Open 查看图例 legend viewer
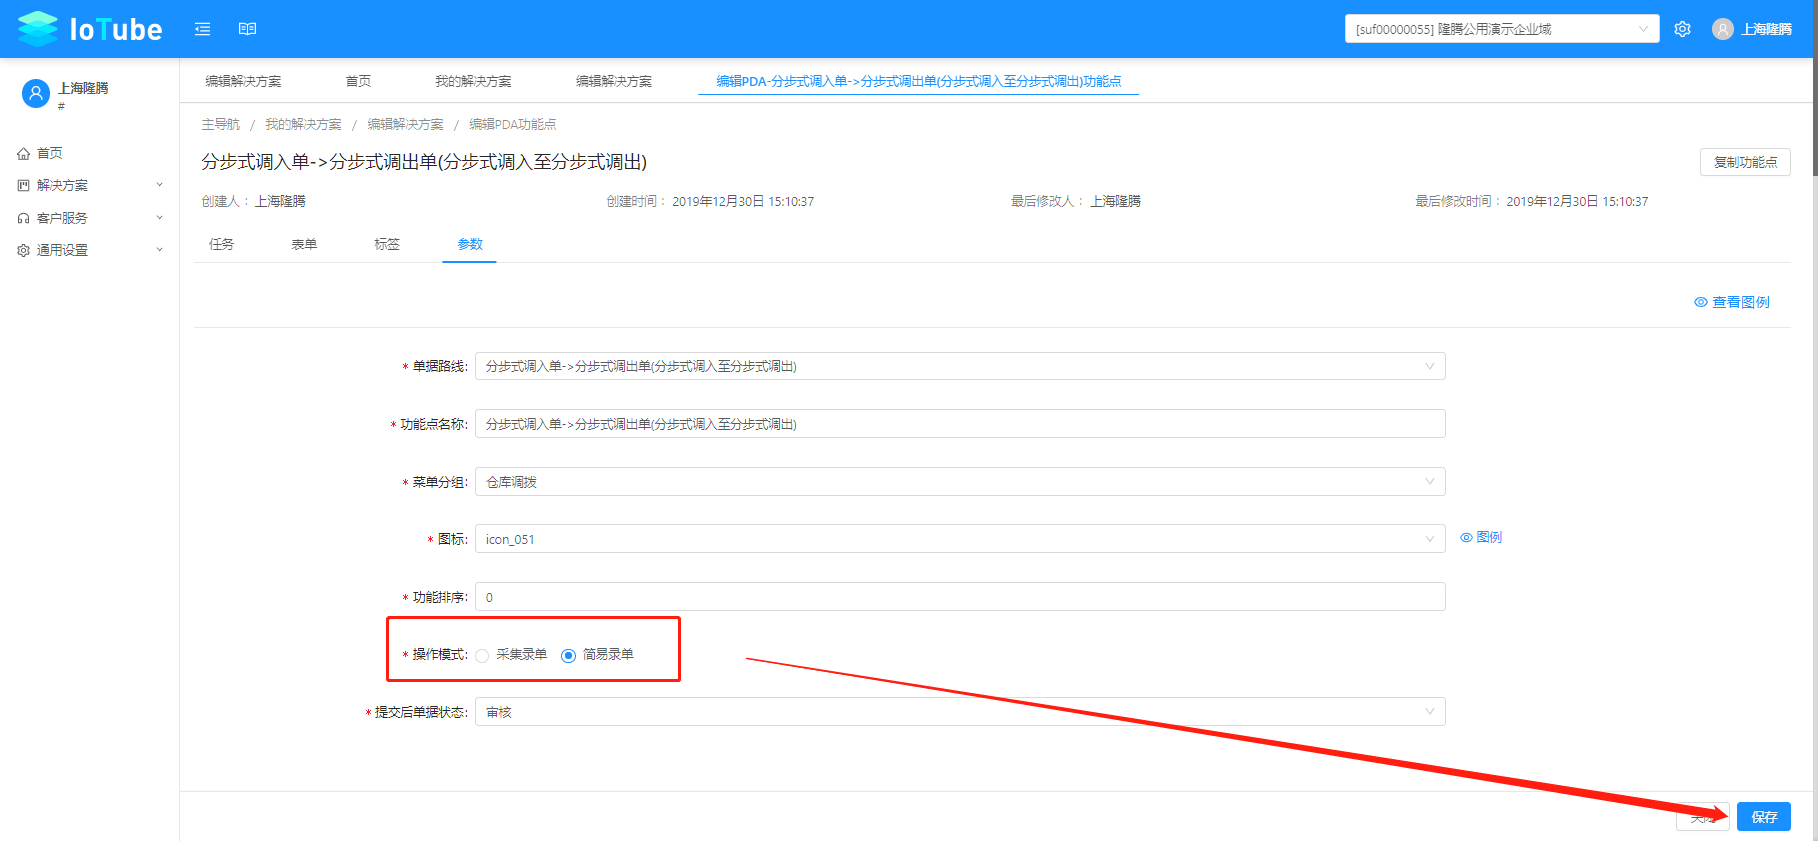 1732,302
